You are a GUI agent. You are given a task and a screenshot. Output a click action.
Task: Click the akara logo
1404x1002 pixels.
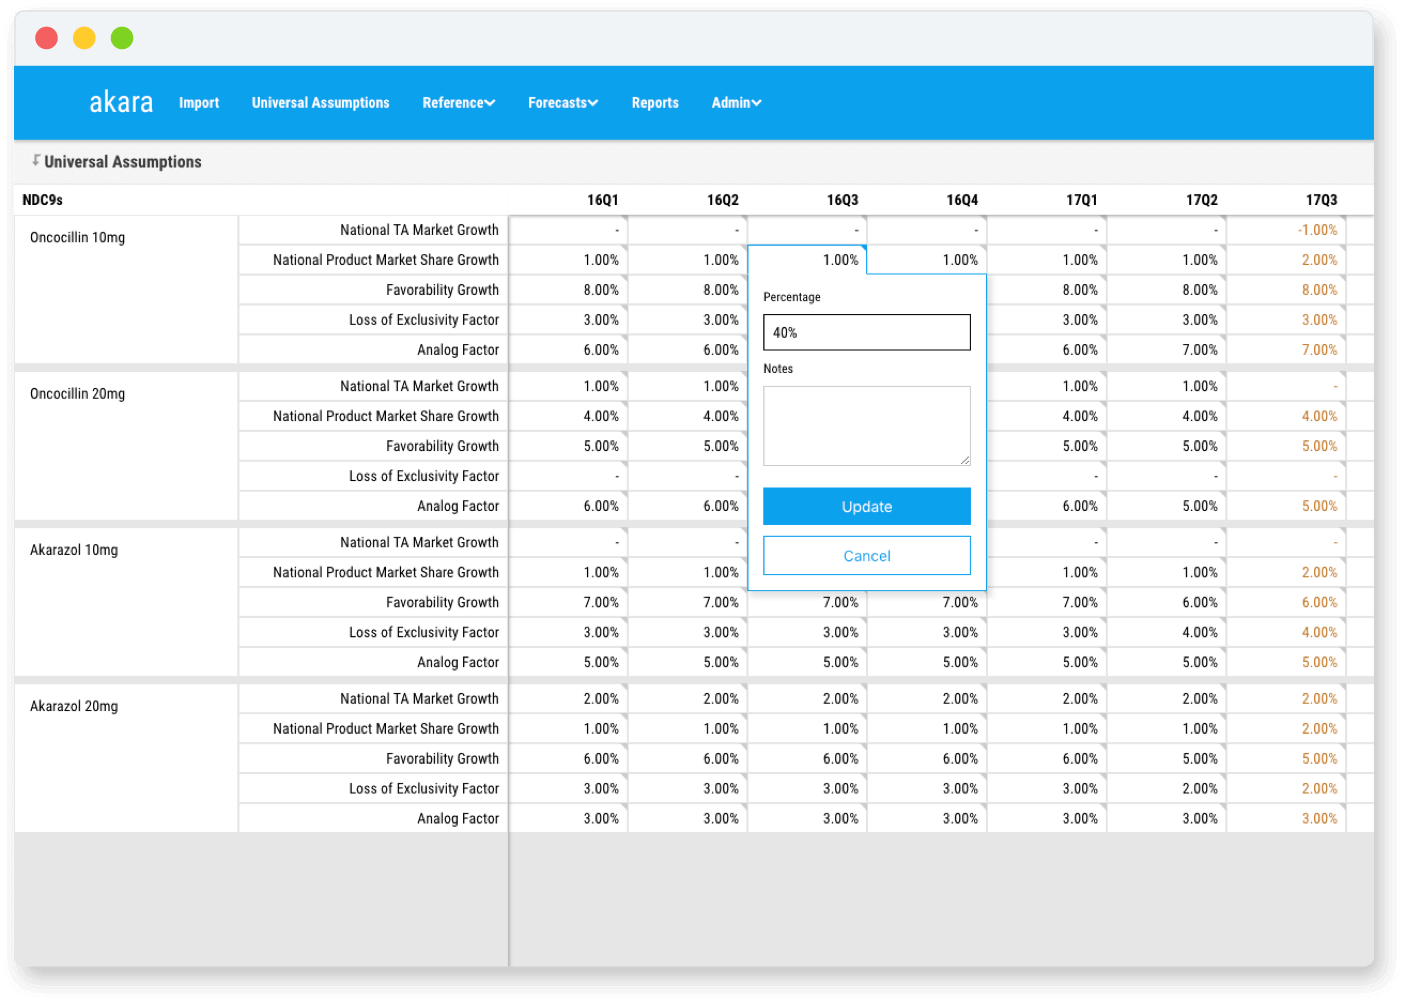tap(121, 102)
